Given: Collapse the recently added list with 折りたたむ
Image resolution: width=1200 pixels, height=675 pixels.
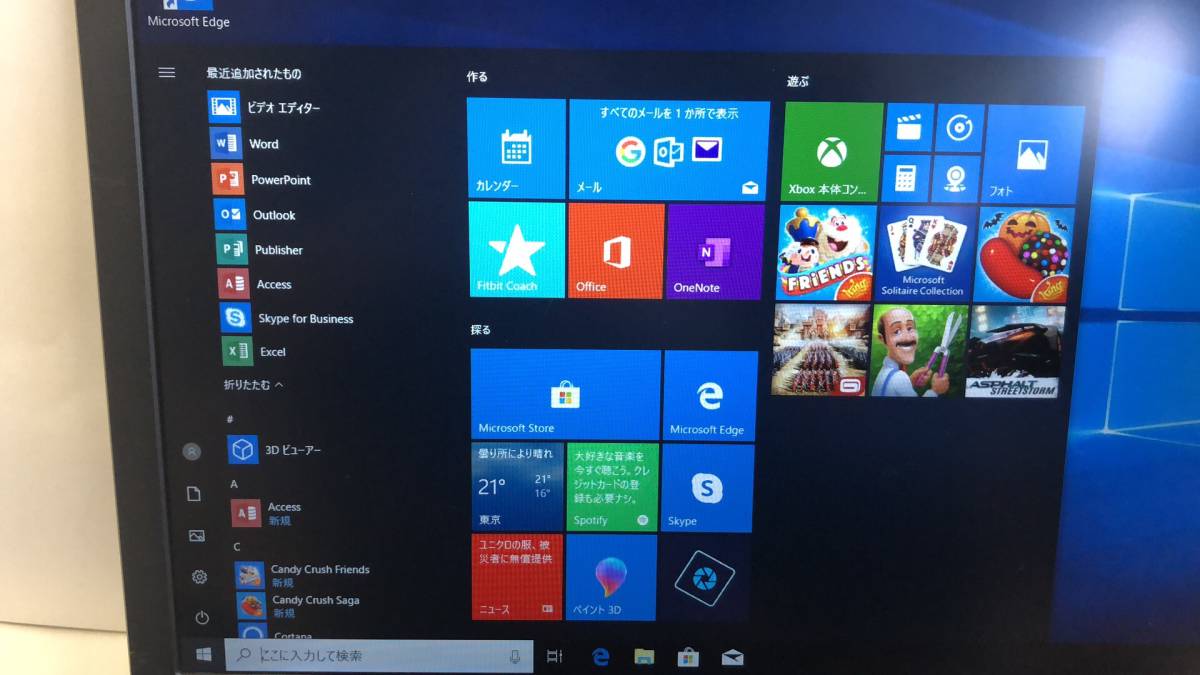Looking at the screenshot, I should pyautogui.click(x=254, y=384).
